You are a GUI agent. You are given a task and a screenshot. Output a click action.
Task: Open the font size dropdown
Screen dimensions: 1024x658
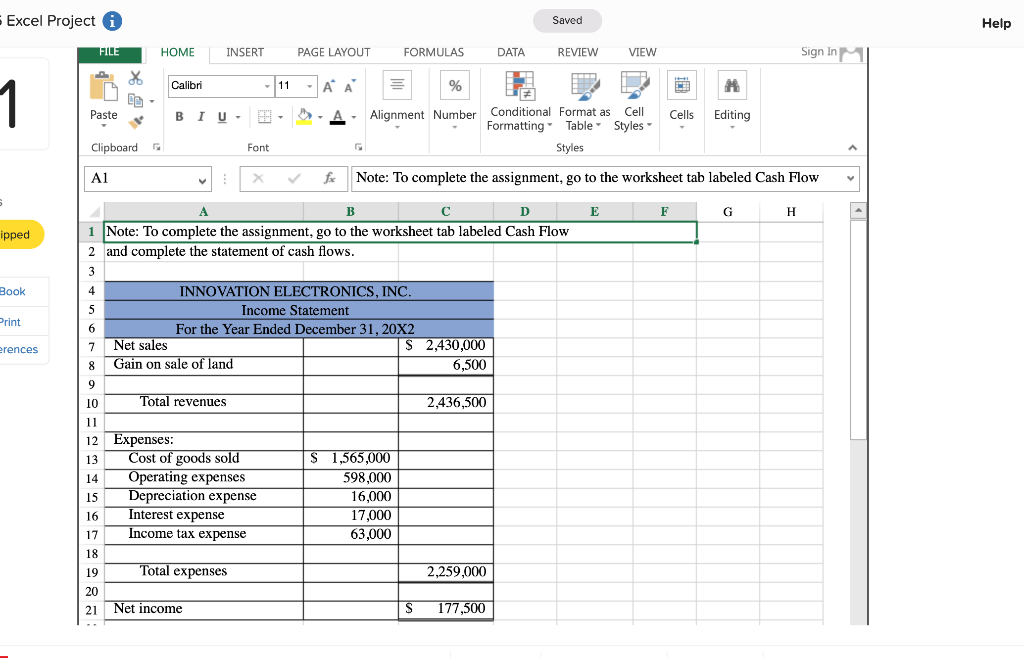click(x=309, y=86)
